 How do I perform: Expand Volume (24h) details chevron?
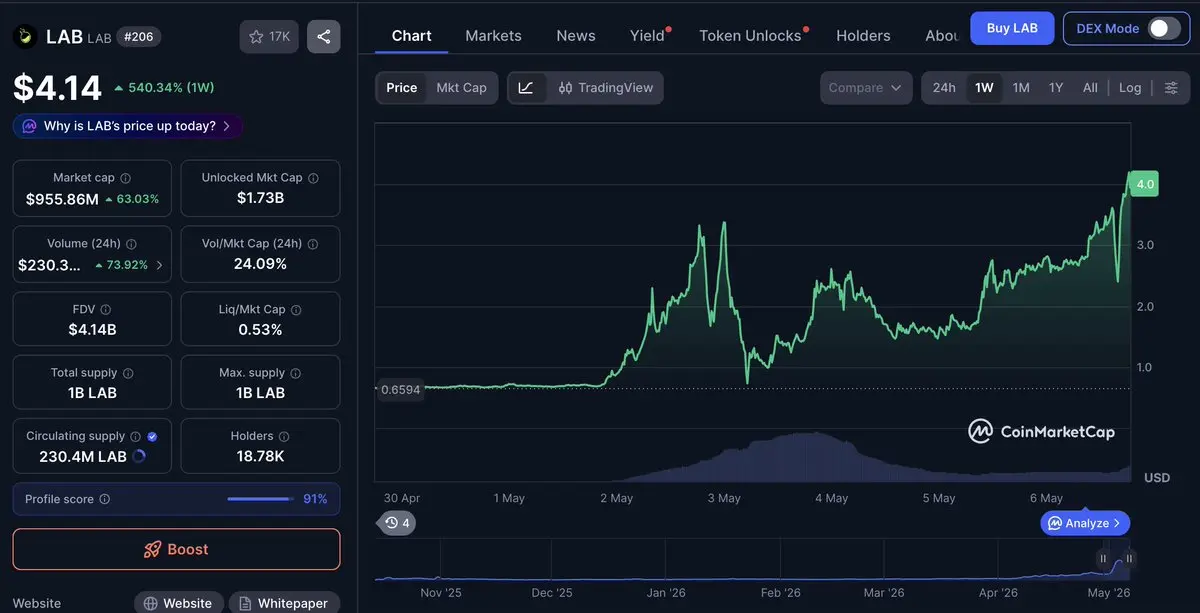pyautogui.click(x=160, y=265)
